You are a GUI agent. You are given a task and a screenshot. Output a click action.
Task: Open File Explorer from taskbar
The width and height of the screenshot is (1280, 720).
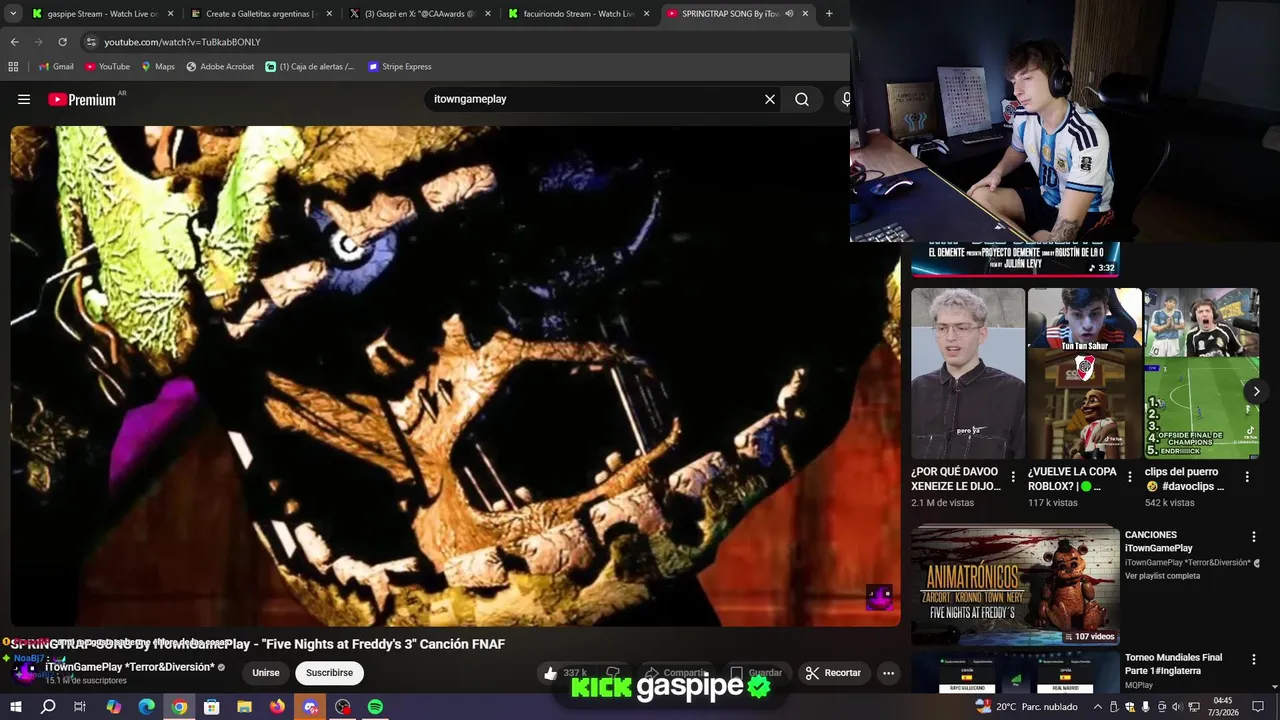[x=244, y=707]
